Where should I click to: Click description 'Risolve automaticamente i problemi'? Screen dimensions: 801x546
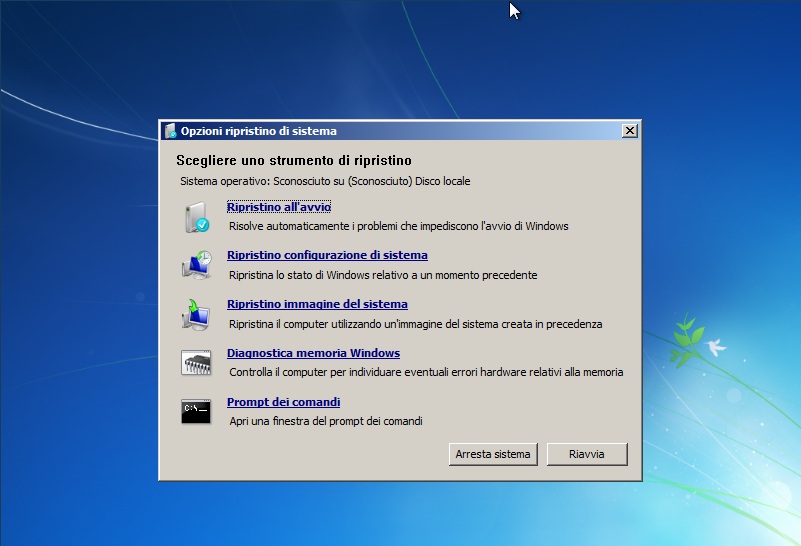coord(398,226)
